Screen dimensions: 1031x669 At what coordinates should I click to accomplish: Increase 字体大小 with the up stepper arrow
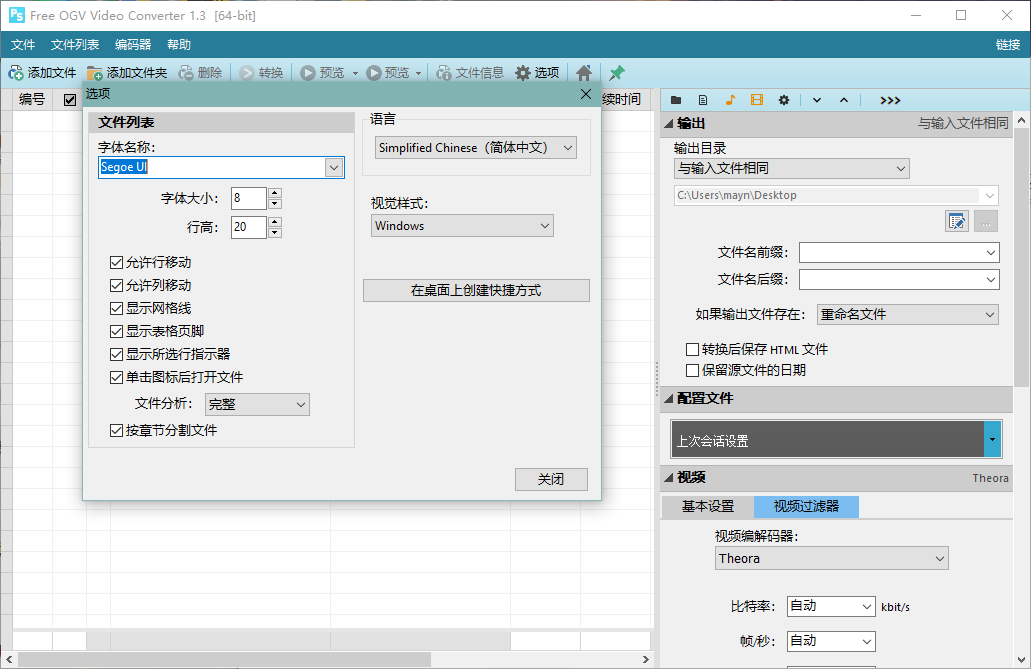(x=273, y=193)
